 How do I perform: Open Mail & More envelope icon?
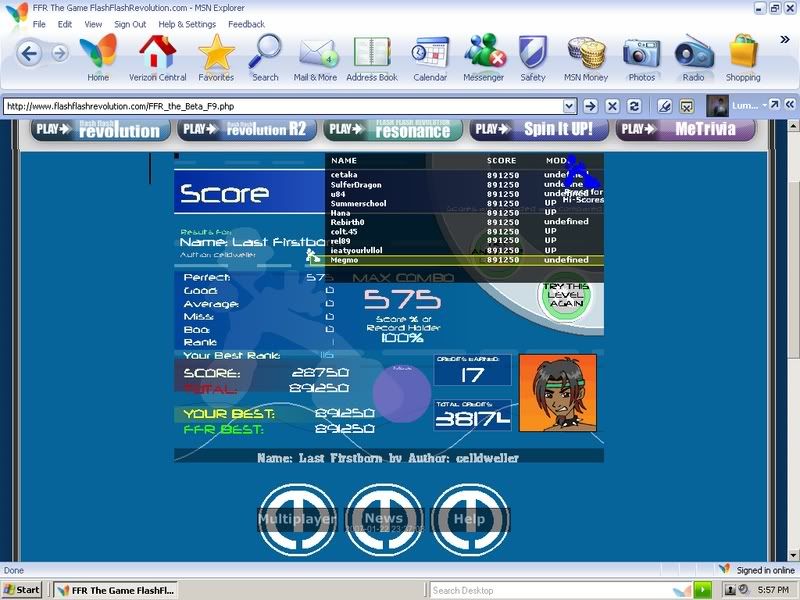point(315,53)
